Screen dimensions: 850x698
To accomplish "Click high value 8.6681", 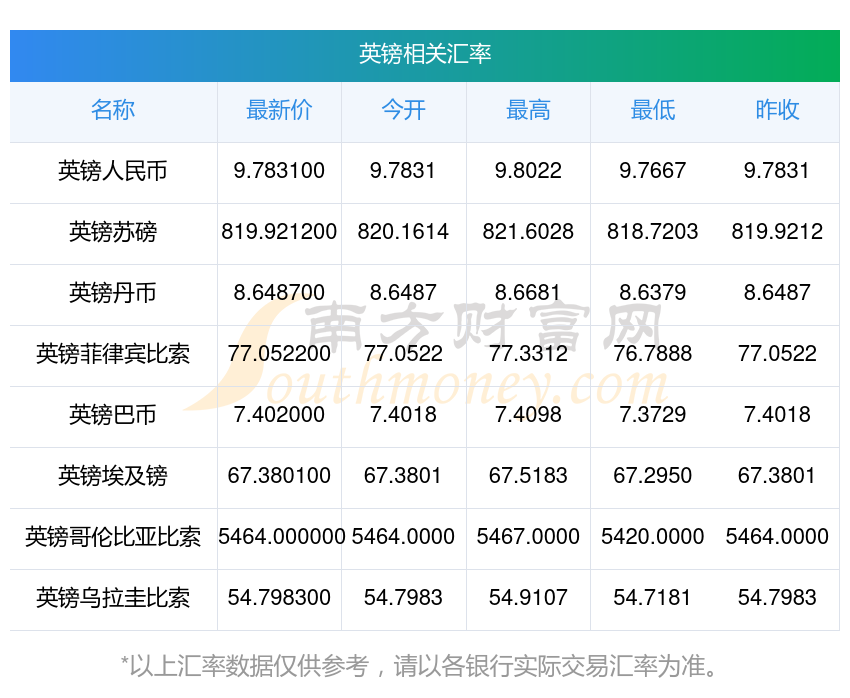I will 528,293.
